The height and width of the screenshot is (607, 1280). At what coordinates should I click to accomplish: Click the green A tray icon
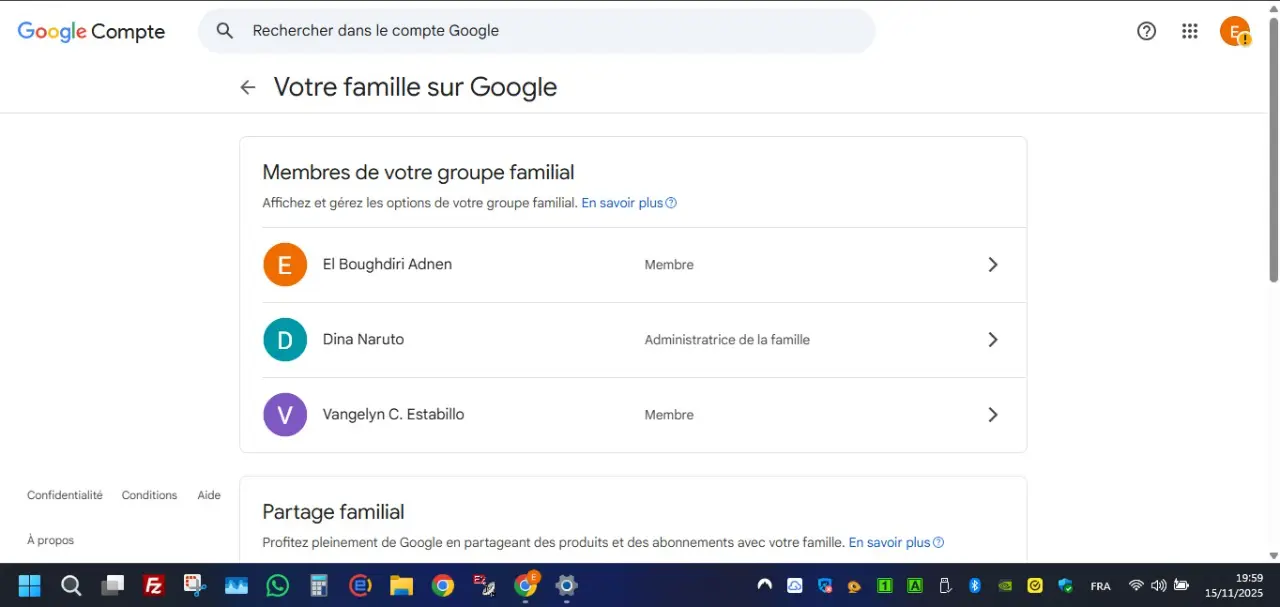click(915, 586)
